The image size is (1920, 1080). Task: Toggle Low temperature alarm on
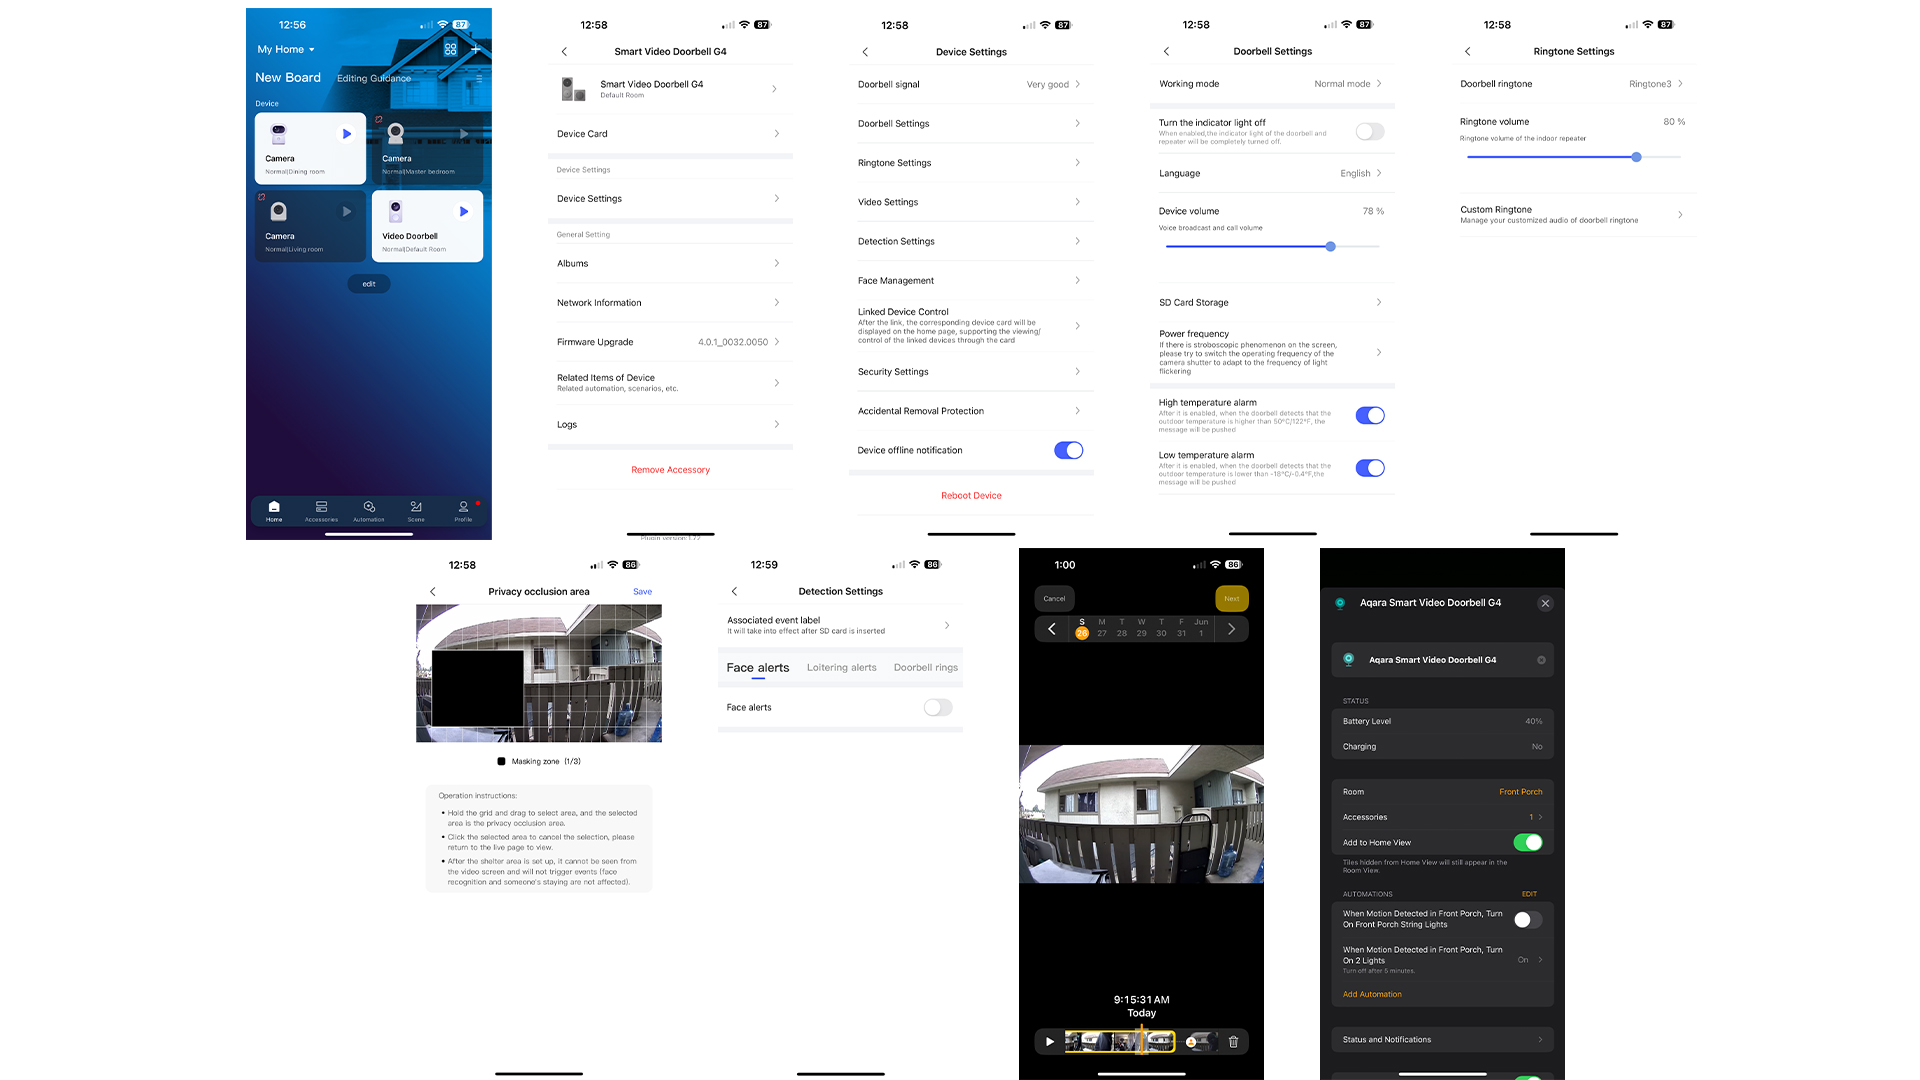(x=1371, y=467)
